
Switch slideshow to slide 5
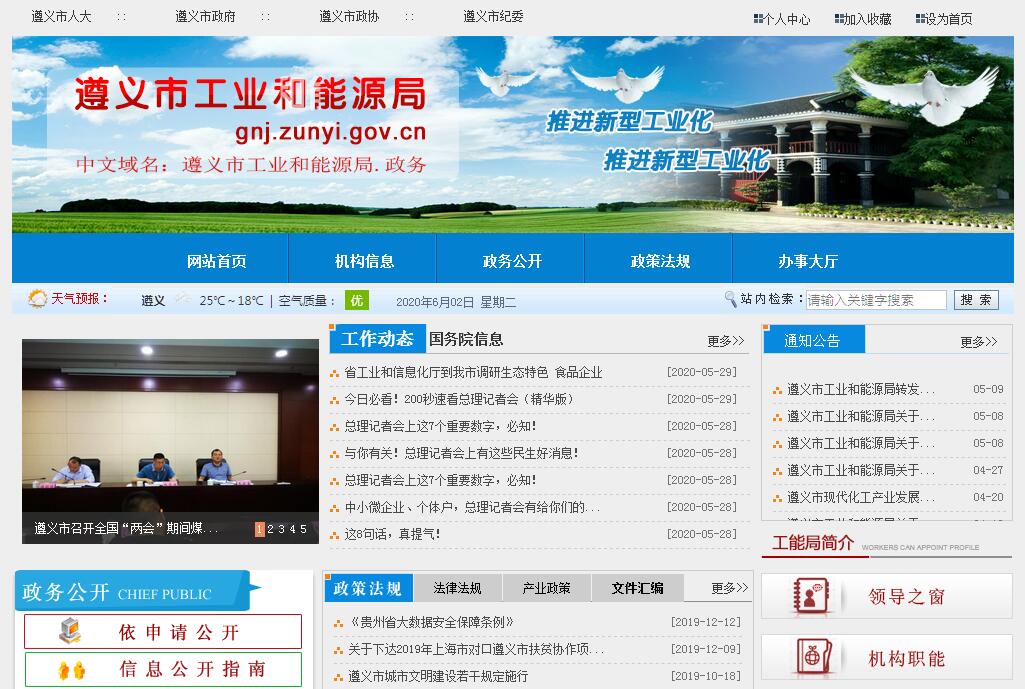(x=304, y=529)
